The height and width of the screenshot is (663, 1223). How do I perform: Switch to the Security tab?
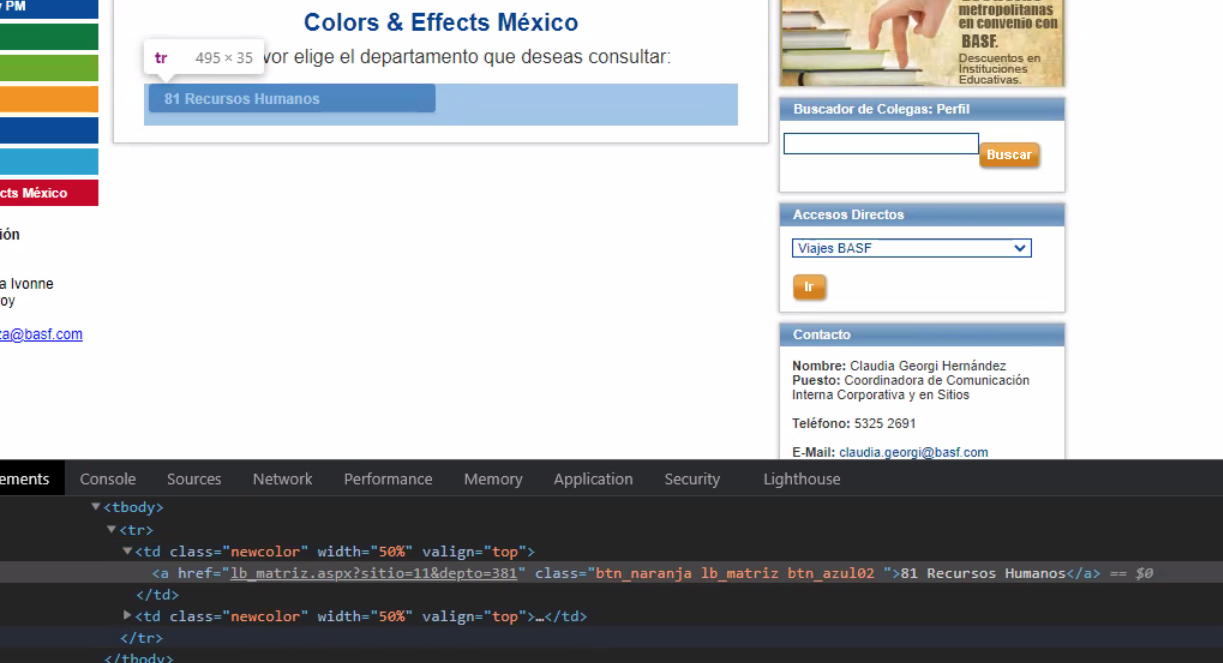click(692, 479)
